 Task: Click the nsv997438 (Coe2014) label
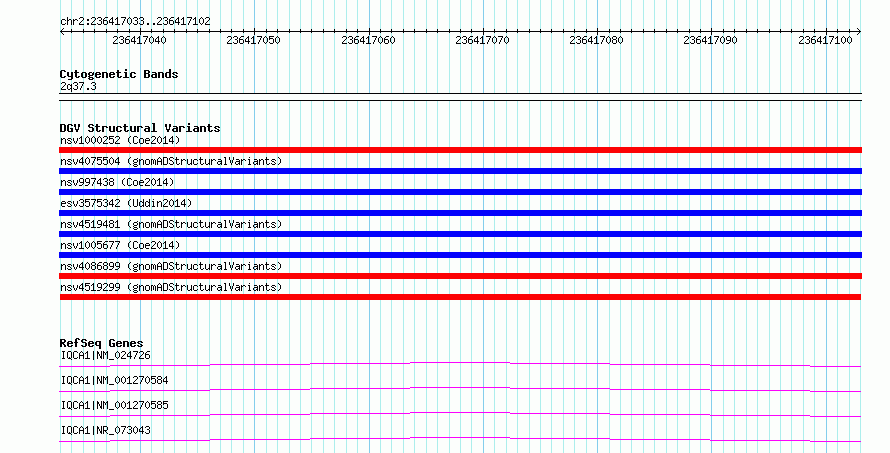point(117,182)
